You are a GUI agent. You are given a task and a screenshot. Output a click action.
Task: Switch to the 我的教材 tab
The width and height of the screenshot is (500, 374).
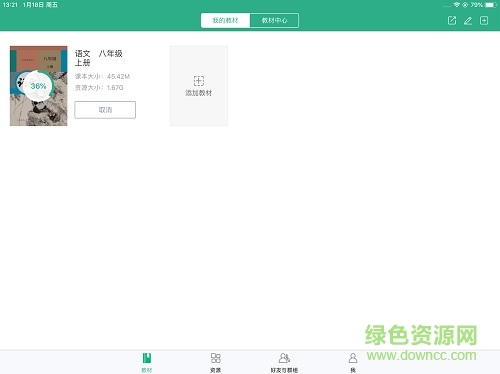coord(225,20)
